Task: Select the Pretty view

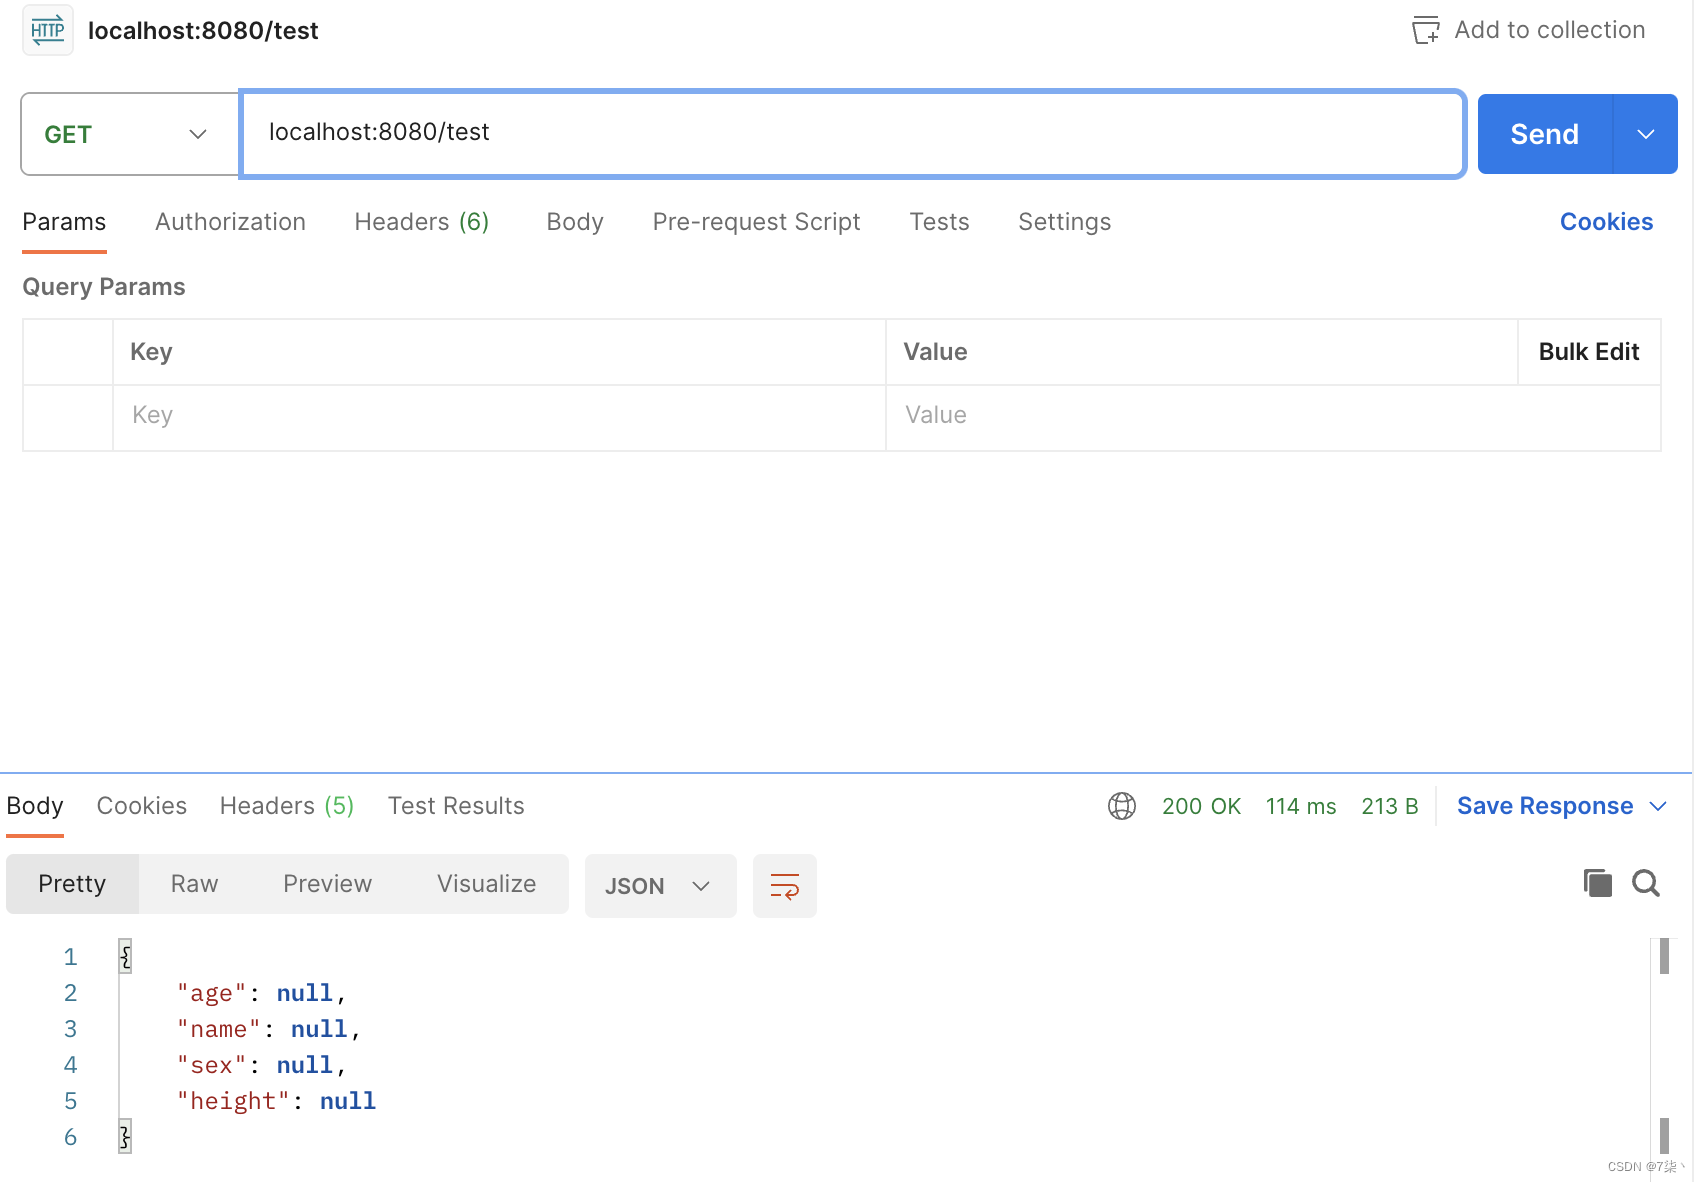Action: coord(72,884)
